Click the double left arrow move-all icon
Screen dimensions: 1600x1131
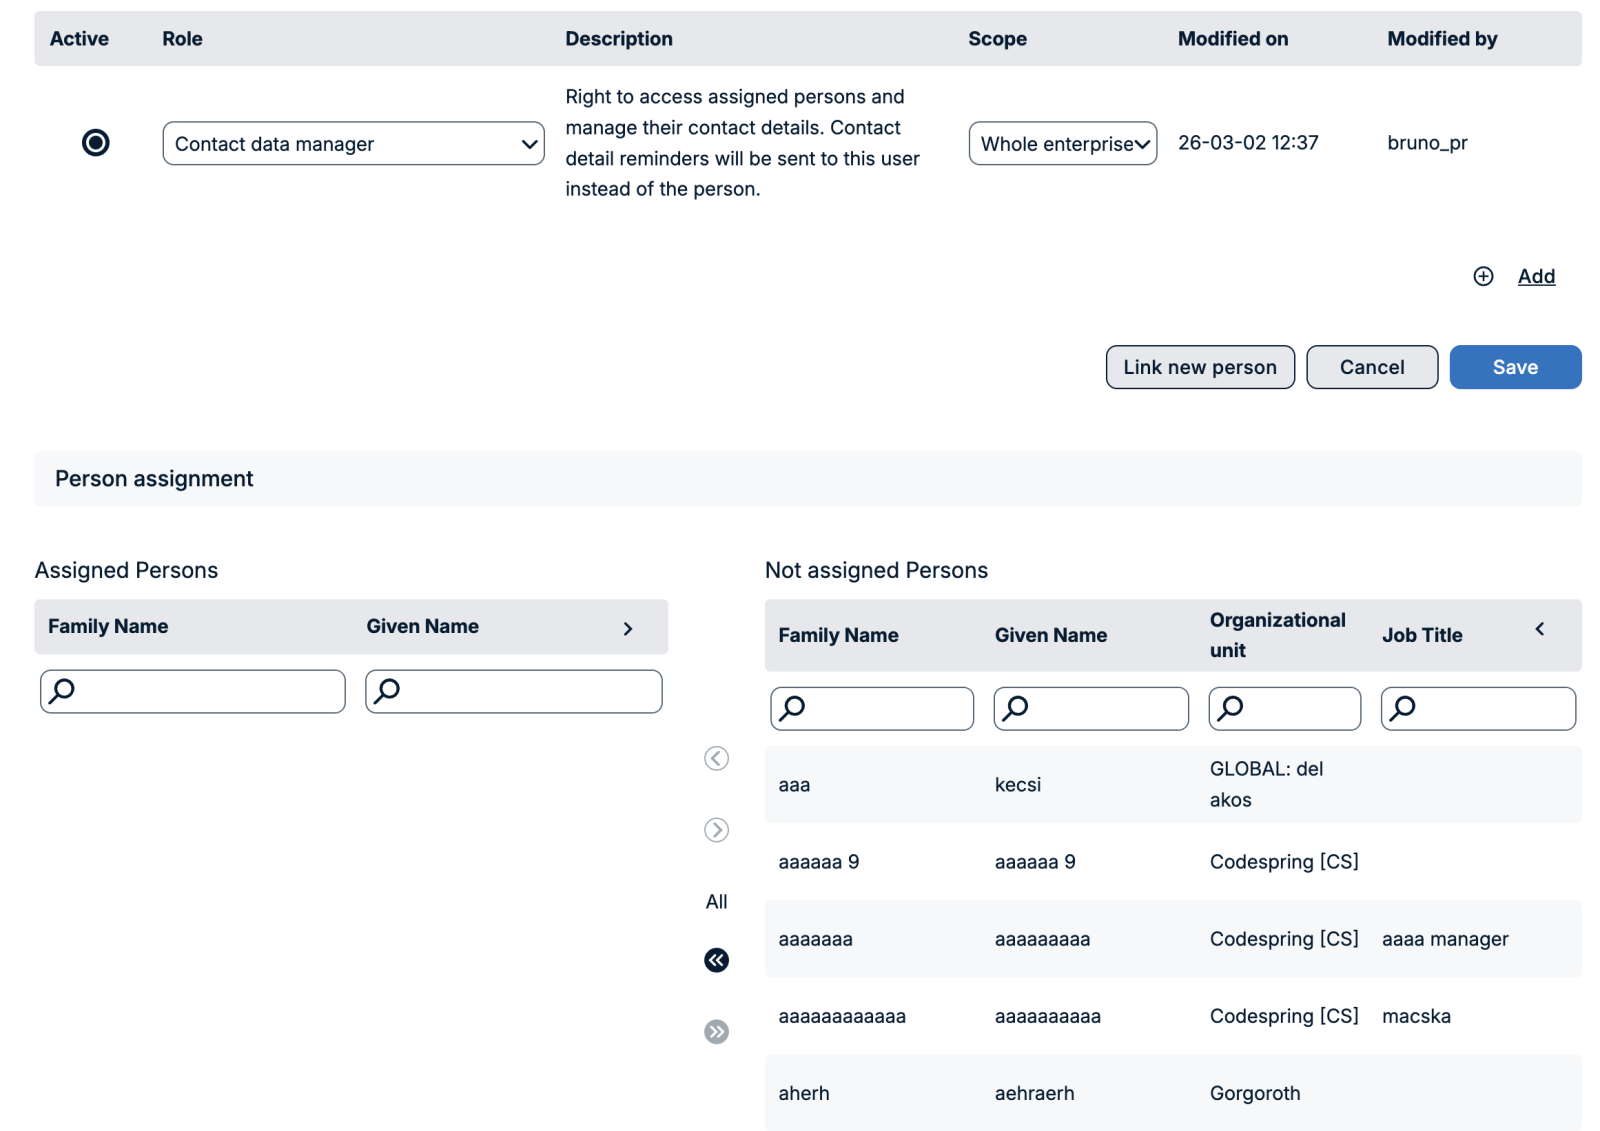[716, 960]
